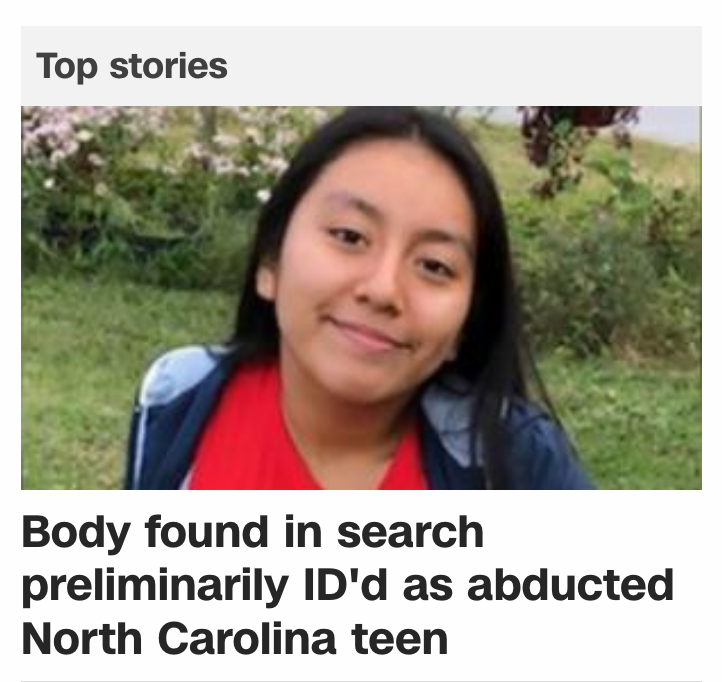Click the word 'search' in the headline
722x682 pixels.
point(410,532)
